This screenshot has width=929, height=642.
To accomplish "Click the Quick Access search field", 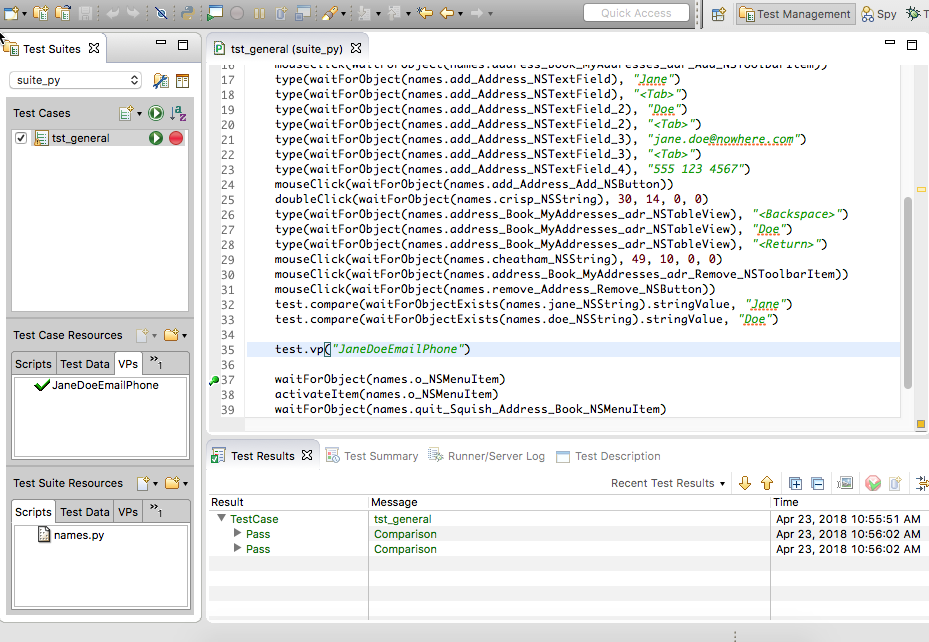I will 637,13.
